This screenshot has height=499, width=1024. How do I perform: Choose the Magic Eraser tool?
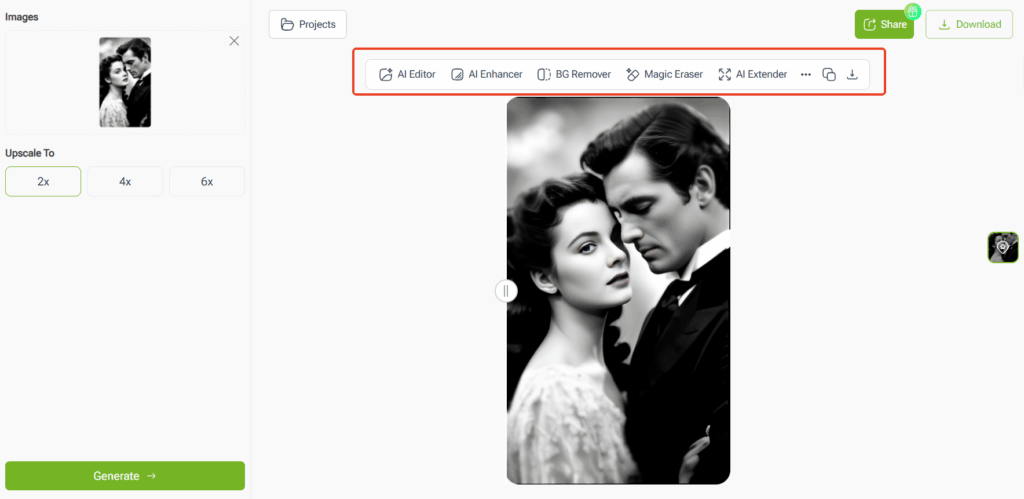point(664,74)
